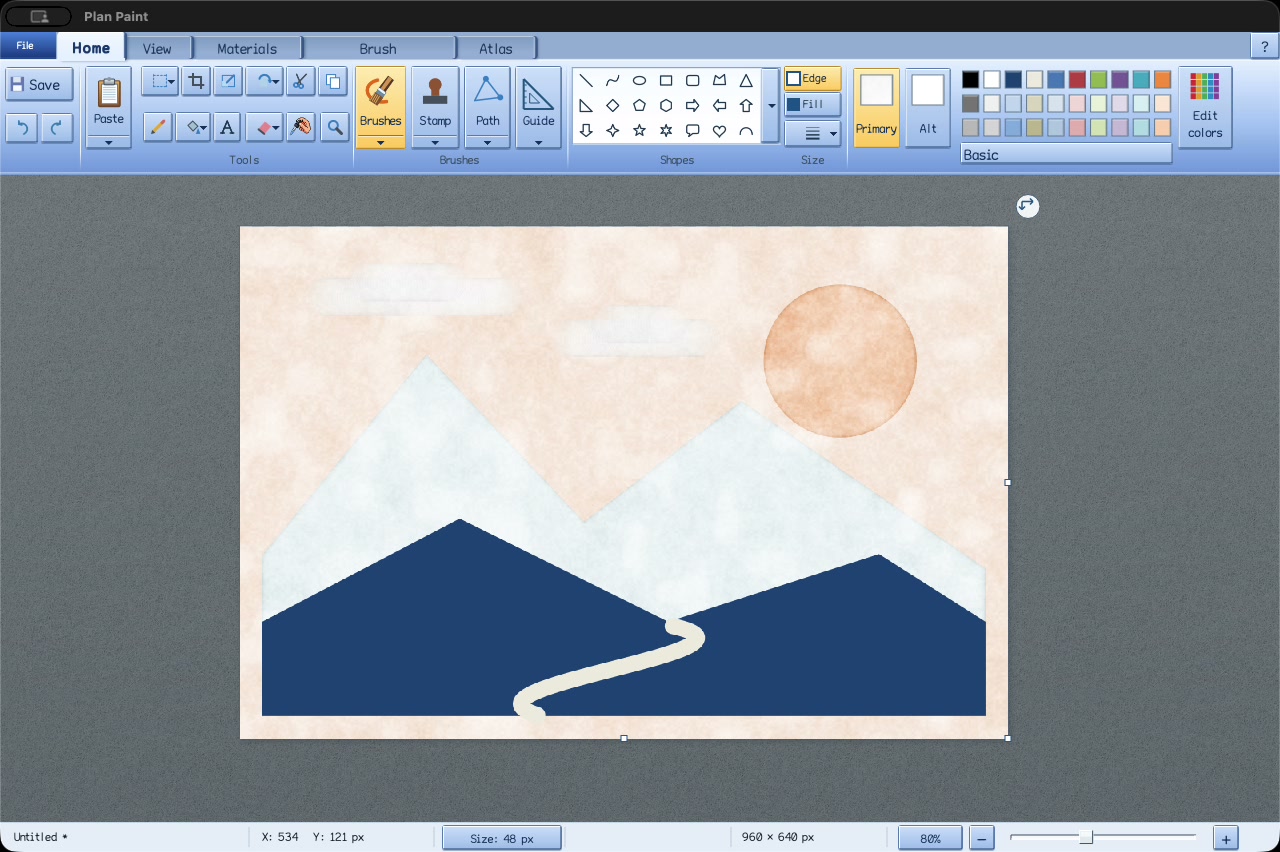Pick the black color swatch

970,79
